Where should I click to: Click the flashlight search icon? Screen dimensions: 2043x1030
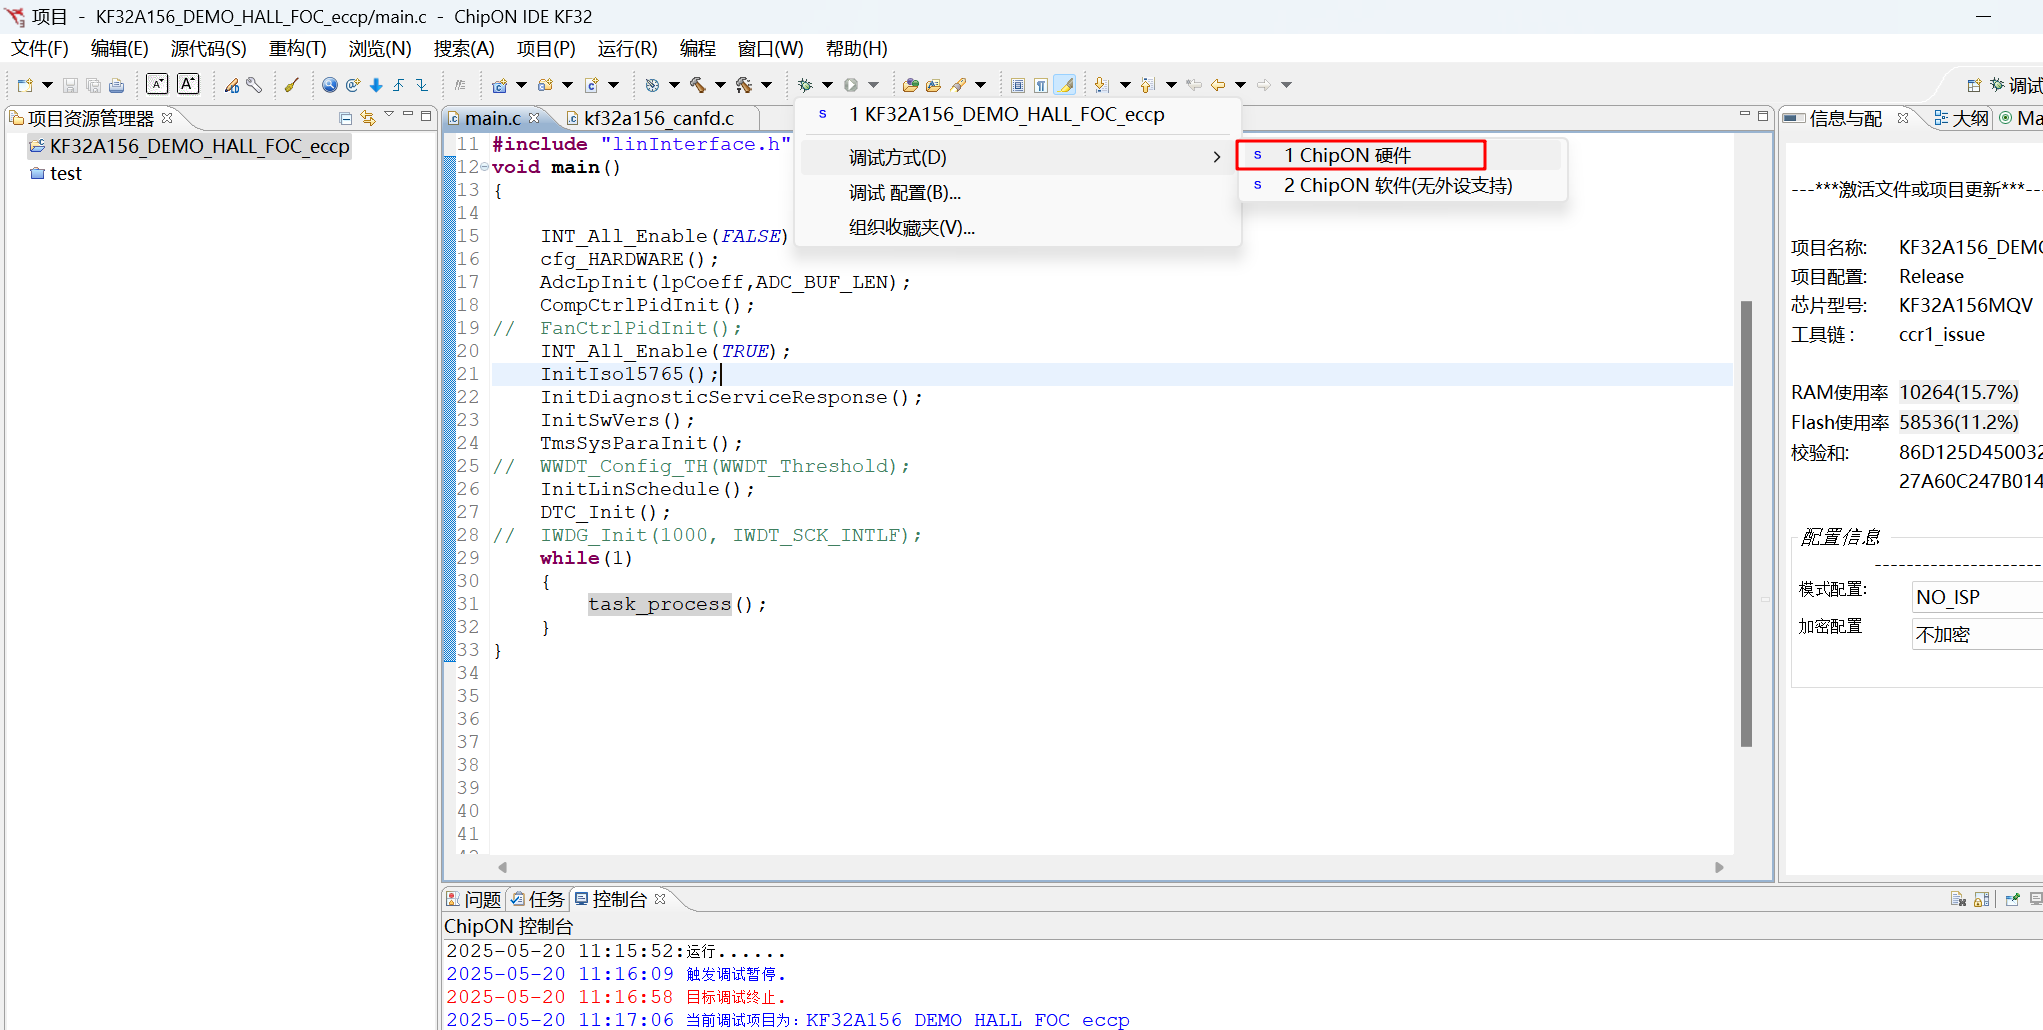coord(958,85)
